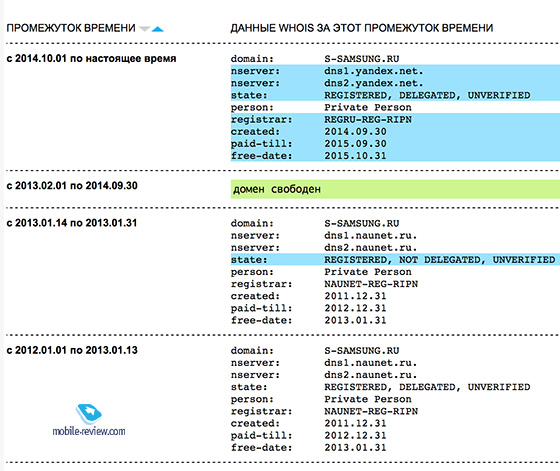Click the green 'домен свободен' bar
The height and width of the screenshot is (471, 560).
[395, 189]
